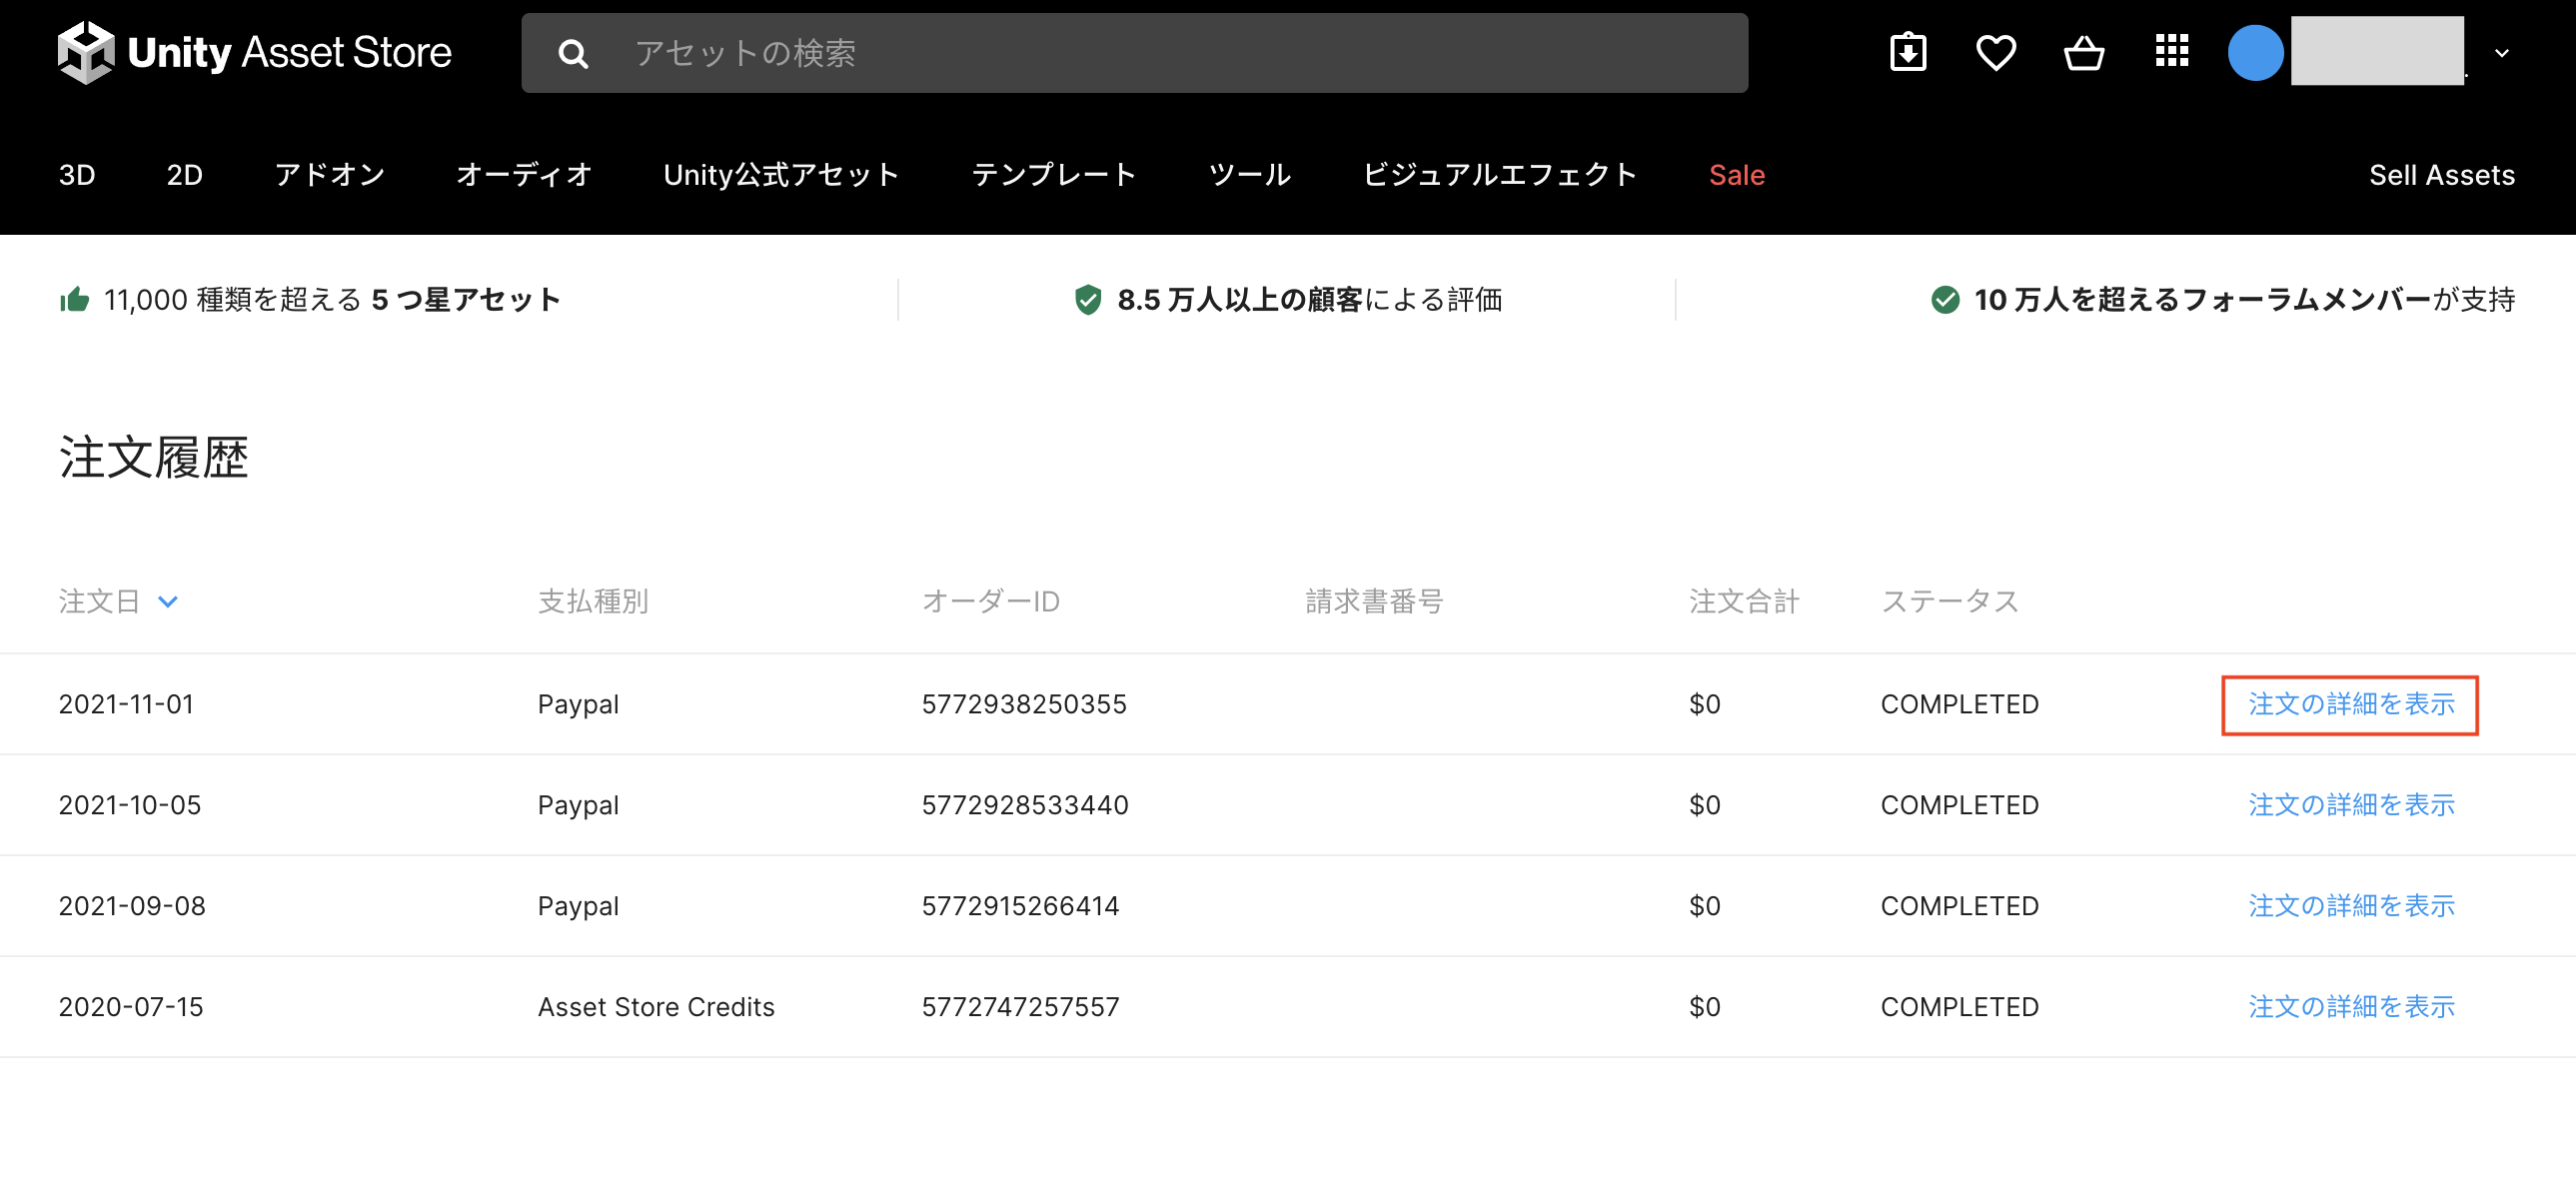Click the thumbs-up five star assets icon
This screenshot has height=1187, width=2576.
pyautogui.click(x=74, y=299)
